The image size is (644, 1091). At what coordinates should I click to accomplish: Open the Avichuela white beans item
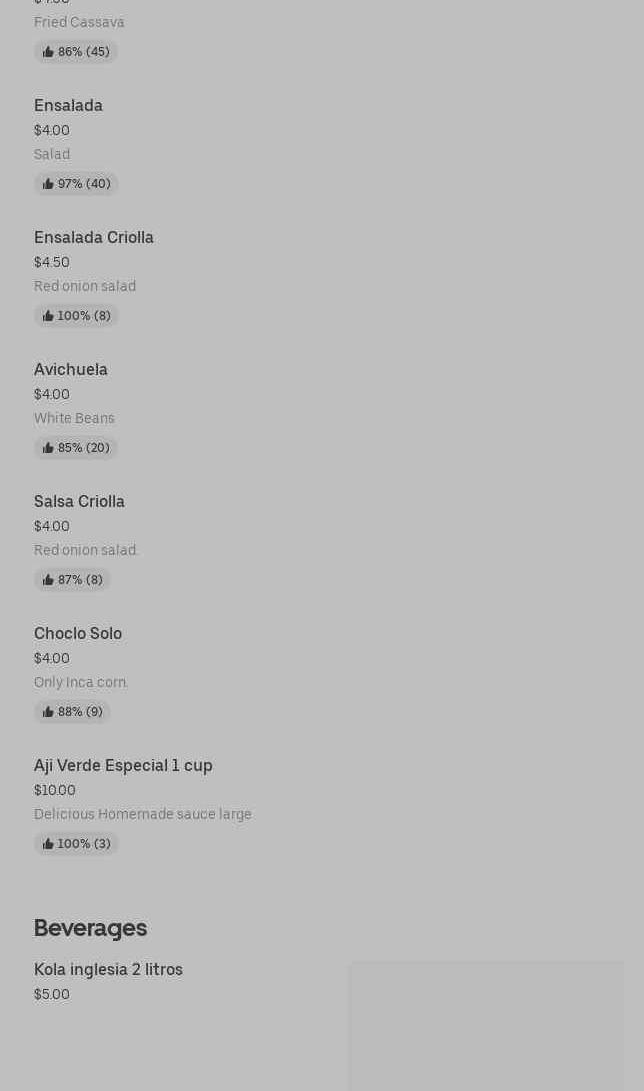coord(71,370)
